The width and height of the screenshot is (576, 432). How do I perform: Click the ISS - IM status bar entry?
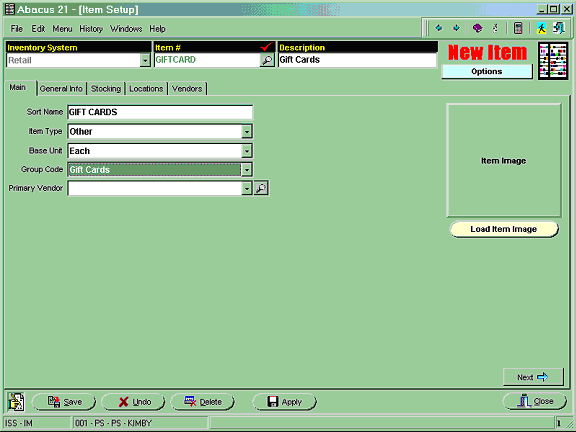[37, 423]
